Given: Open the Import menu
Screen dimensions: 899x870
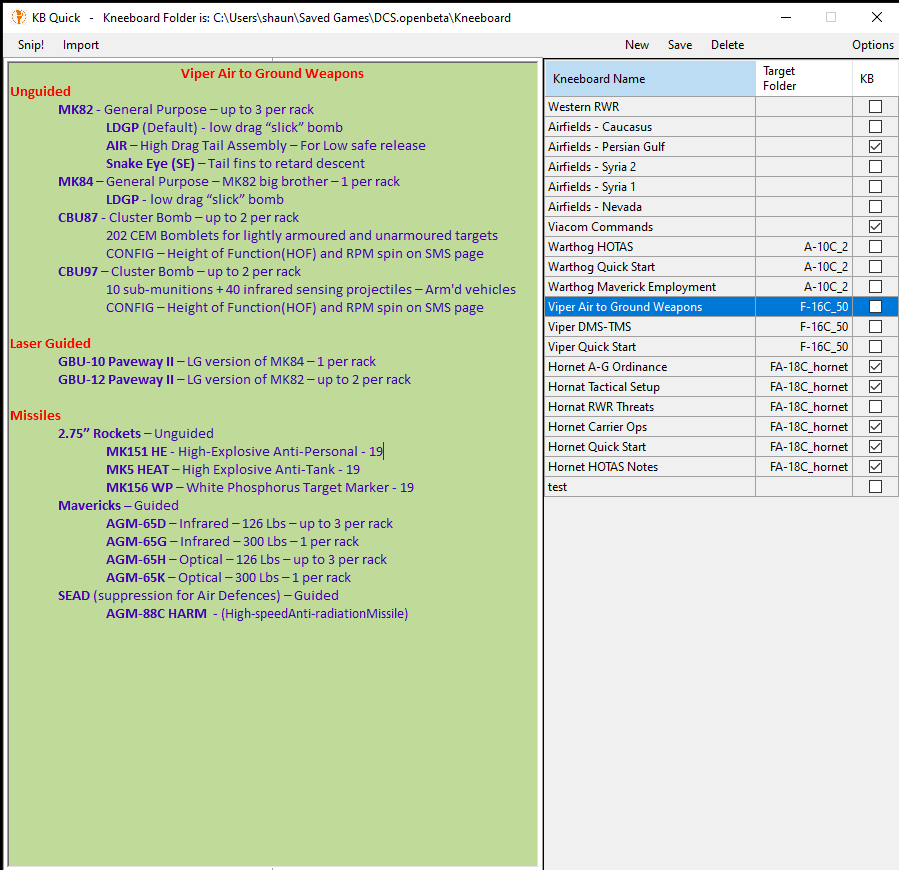Looking at the screenshot, I should 81,45.
